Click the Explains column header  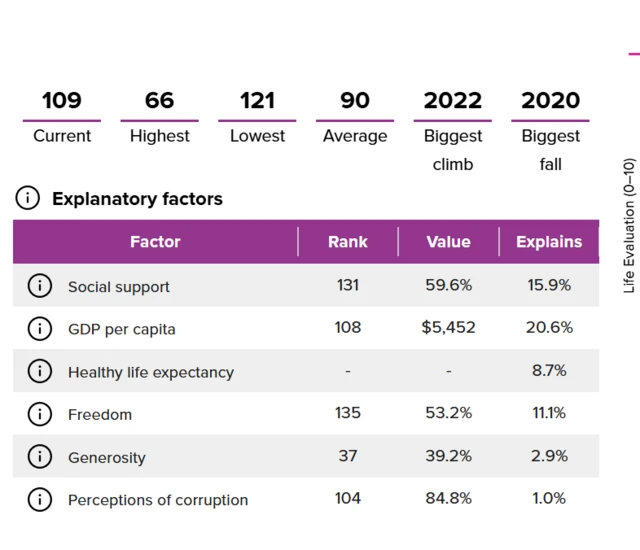[x=549, y=242]
